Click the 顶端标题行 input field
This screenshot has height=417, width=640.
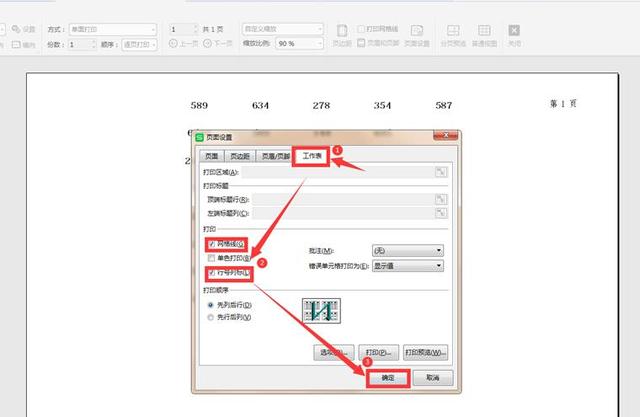click(343, 200)
